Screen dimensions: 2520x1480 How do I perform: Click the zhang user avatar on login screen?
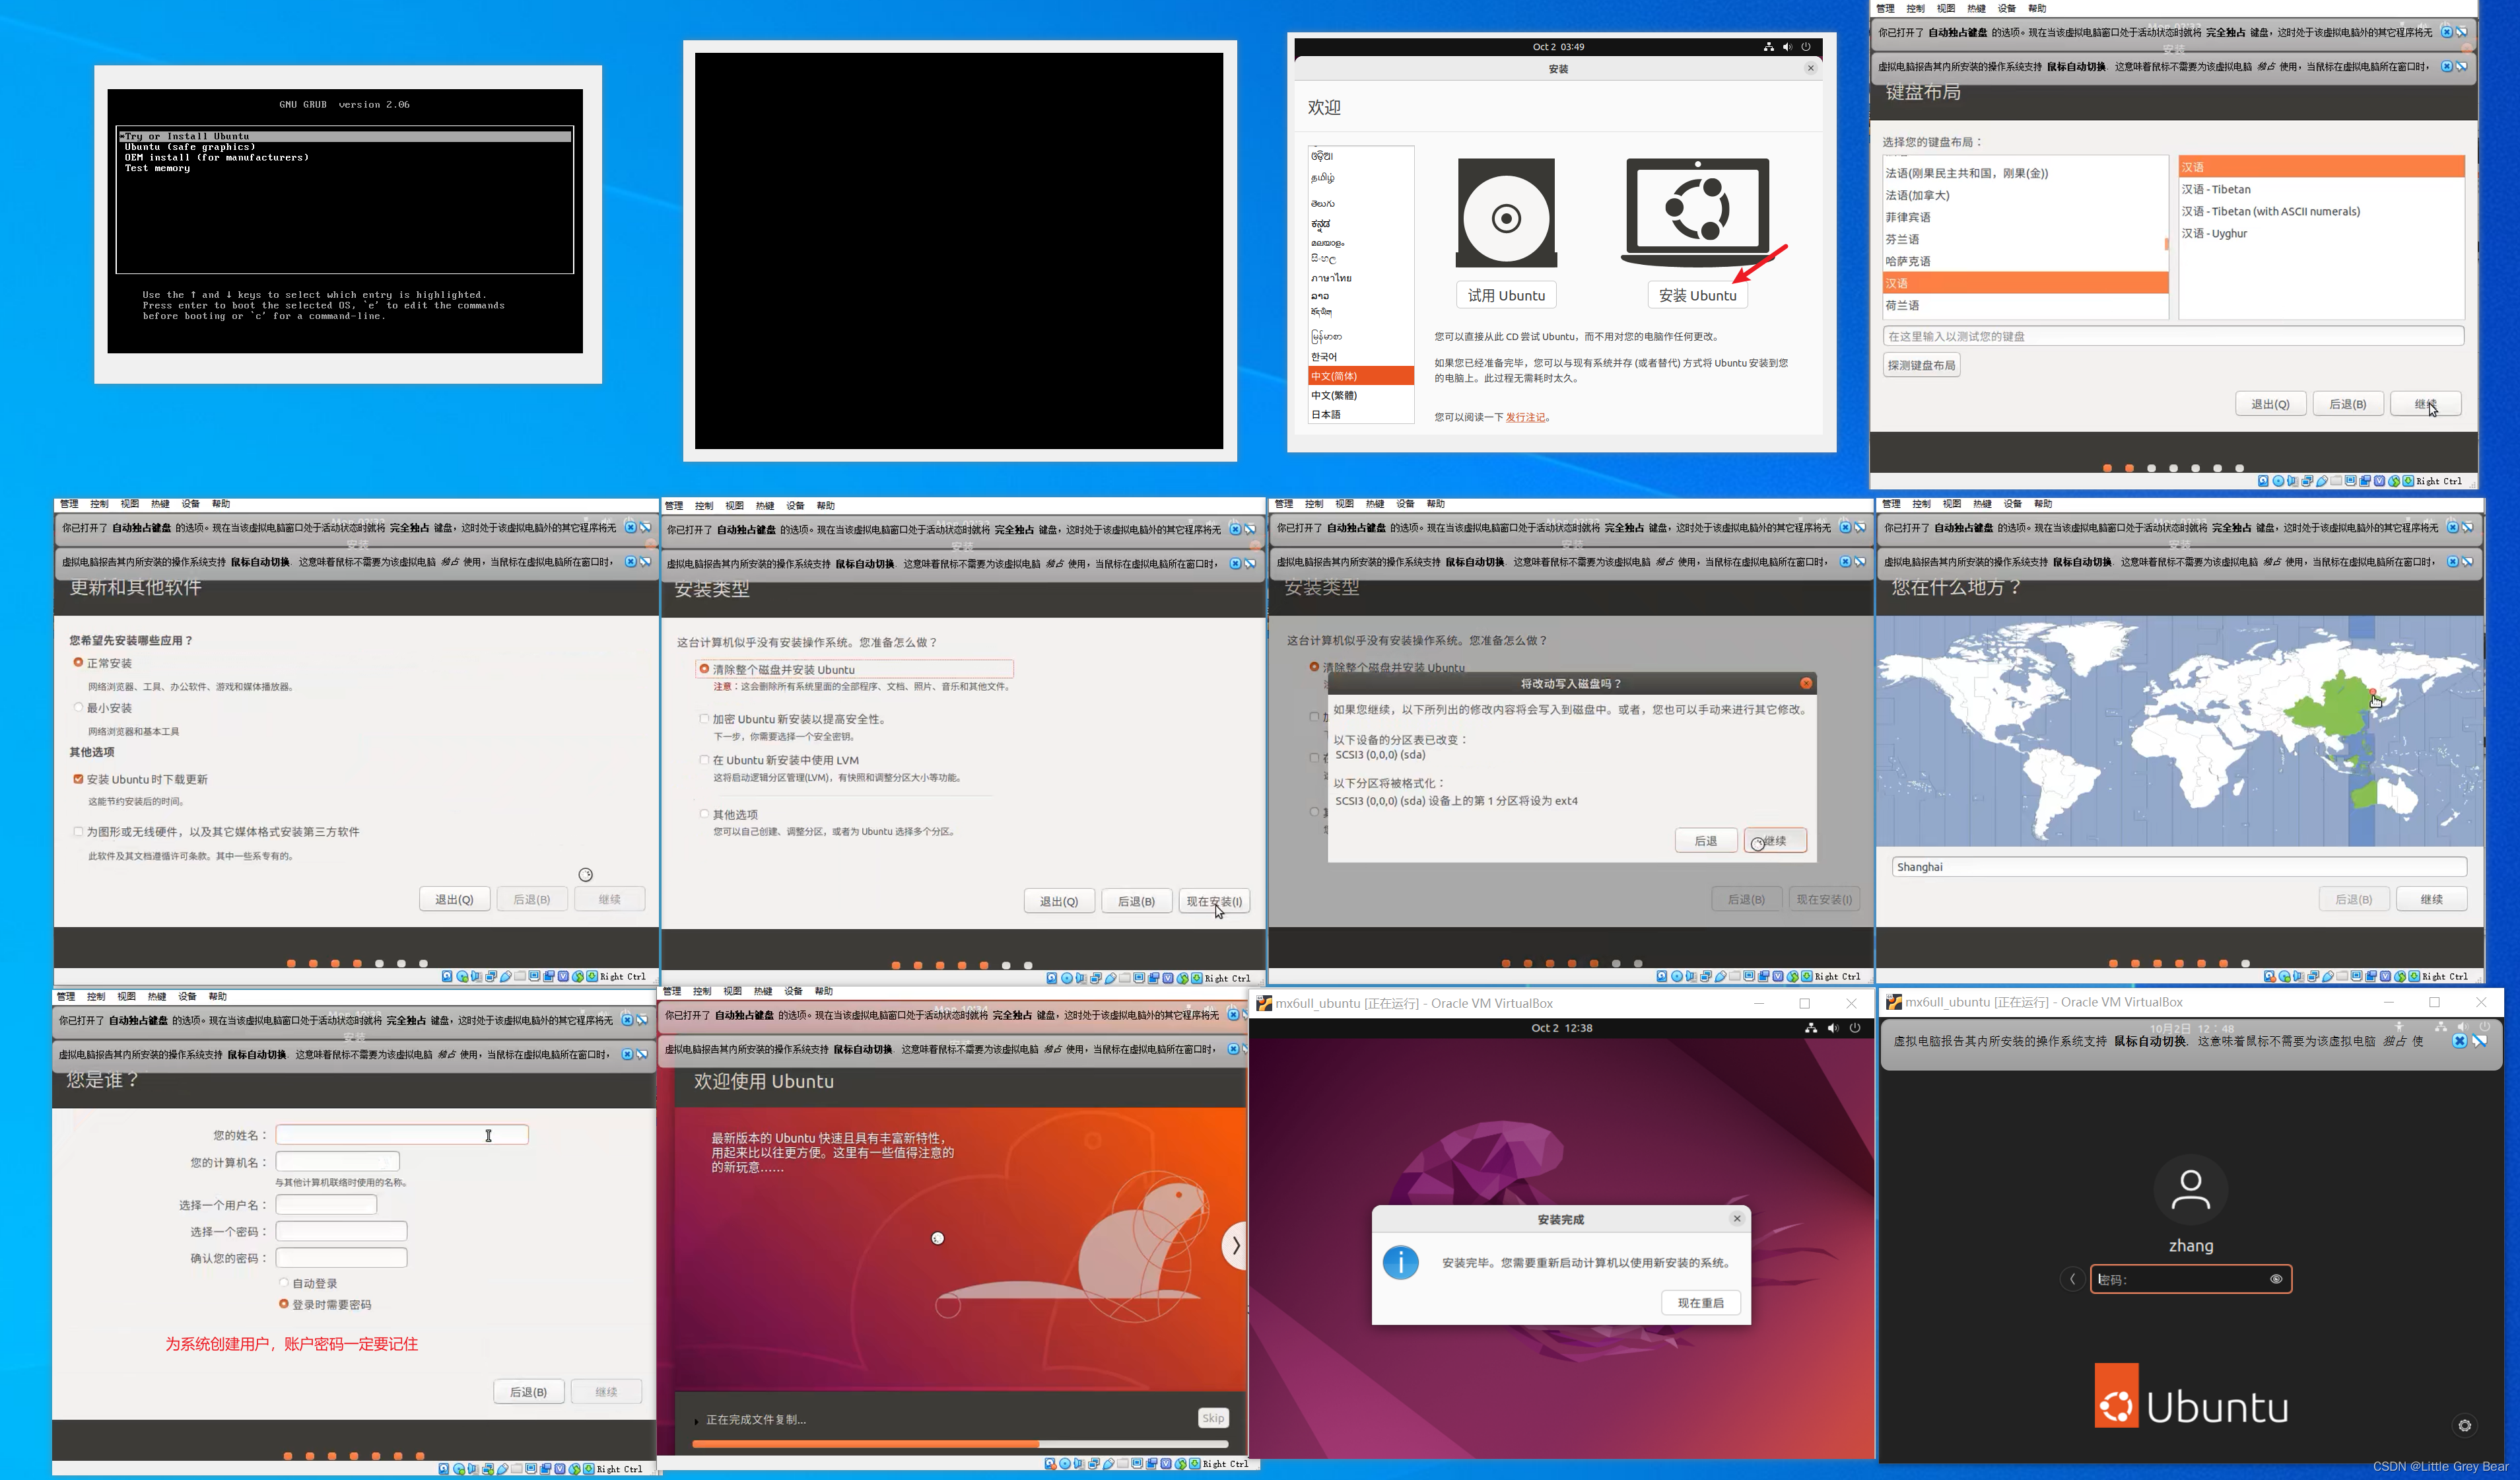coord(2190,1190)
